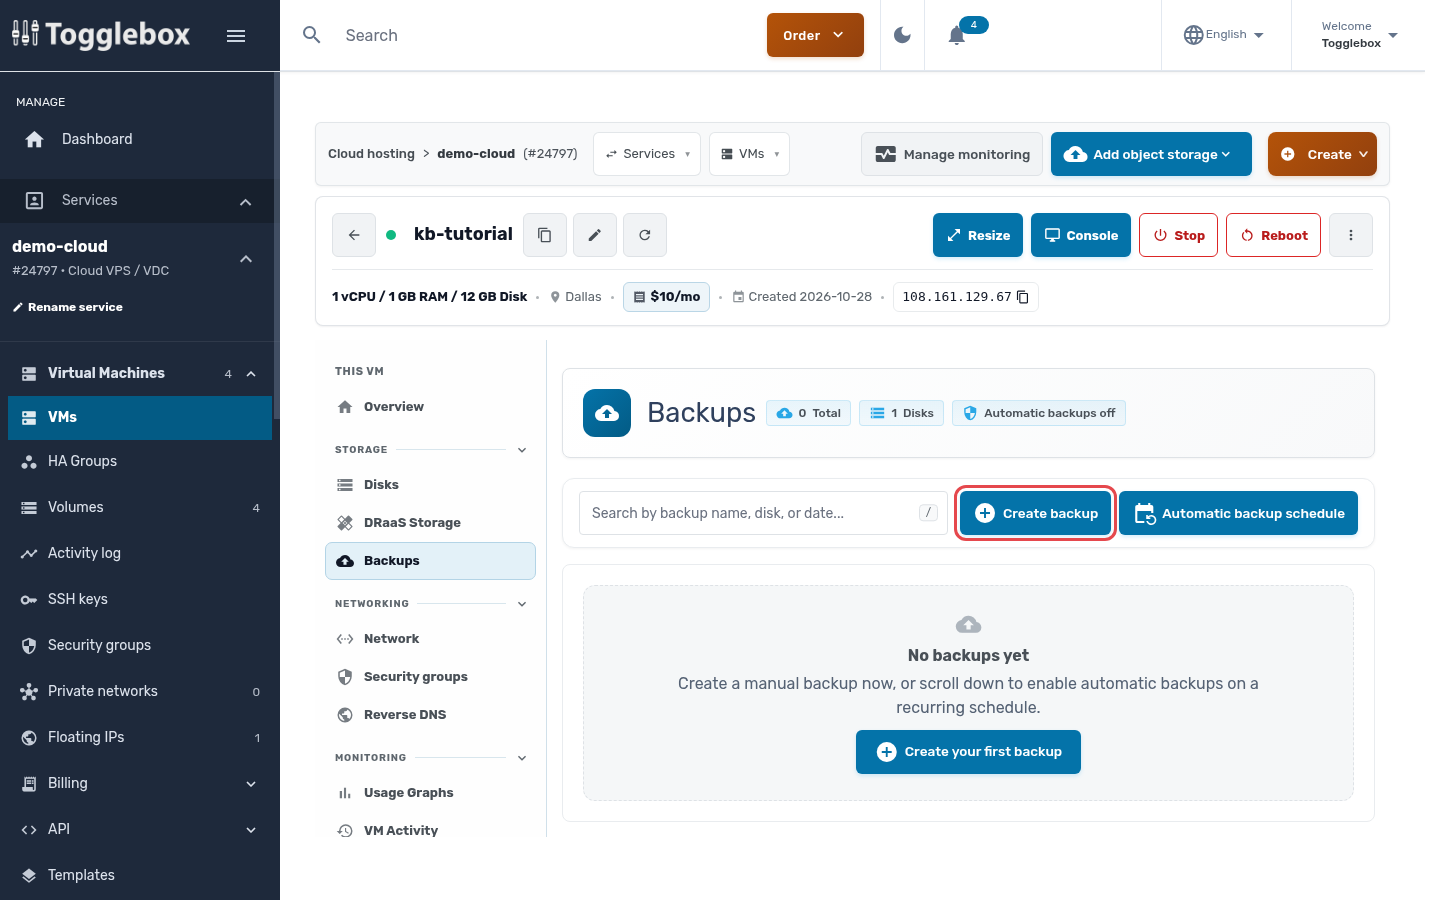
Task: Refresh the VM status
Action: (645, 235)
